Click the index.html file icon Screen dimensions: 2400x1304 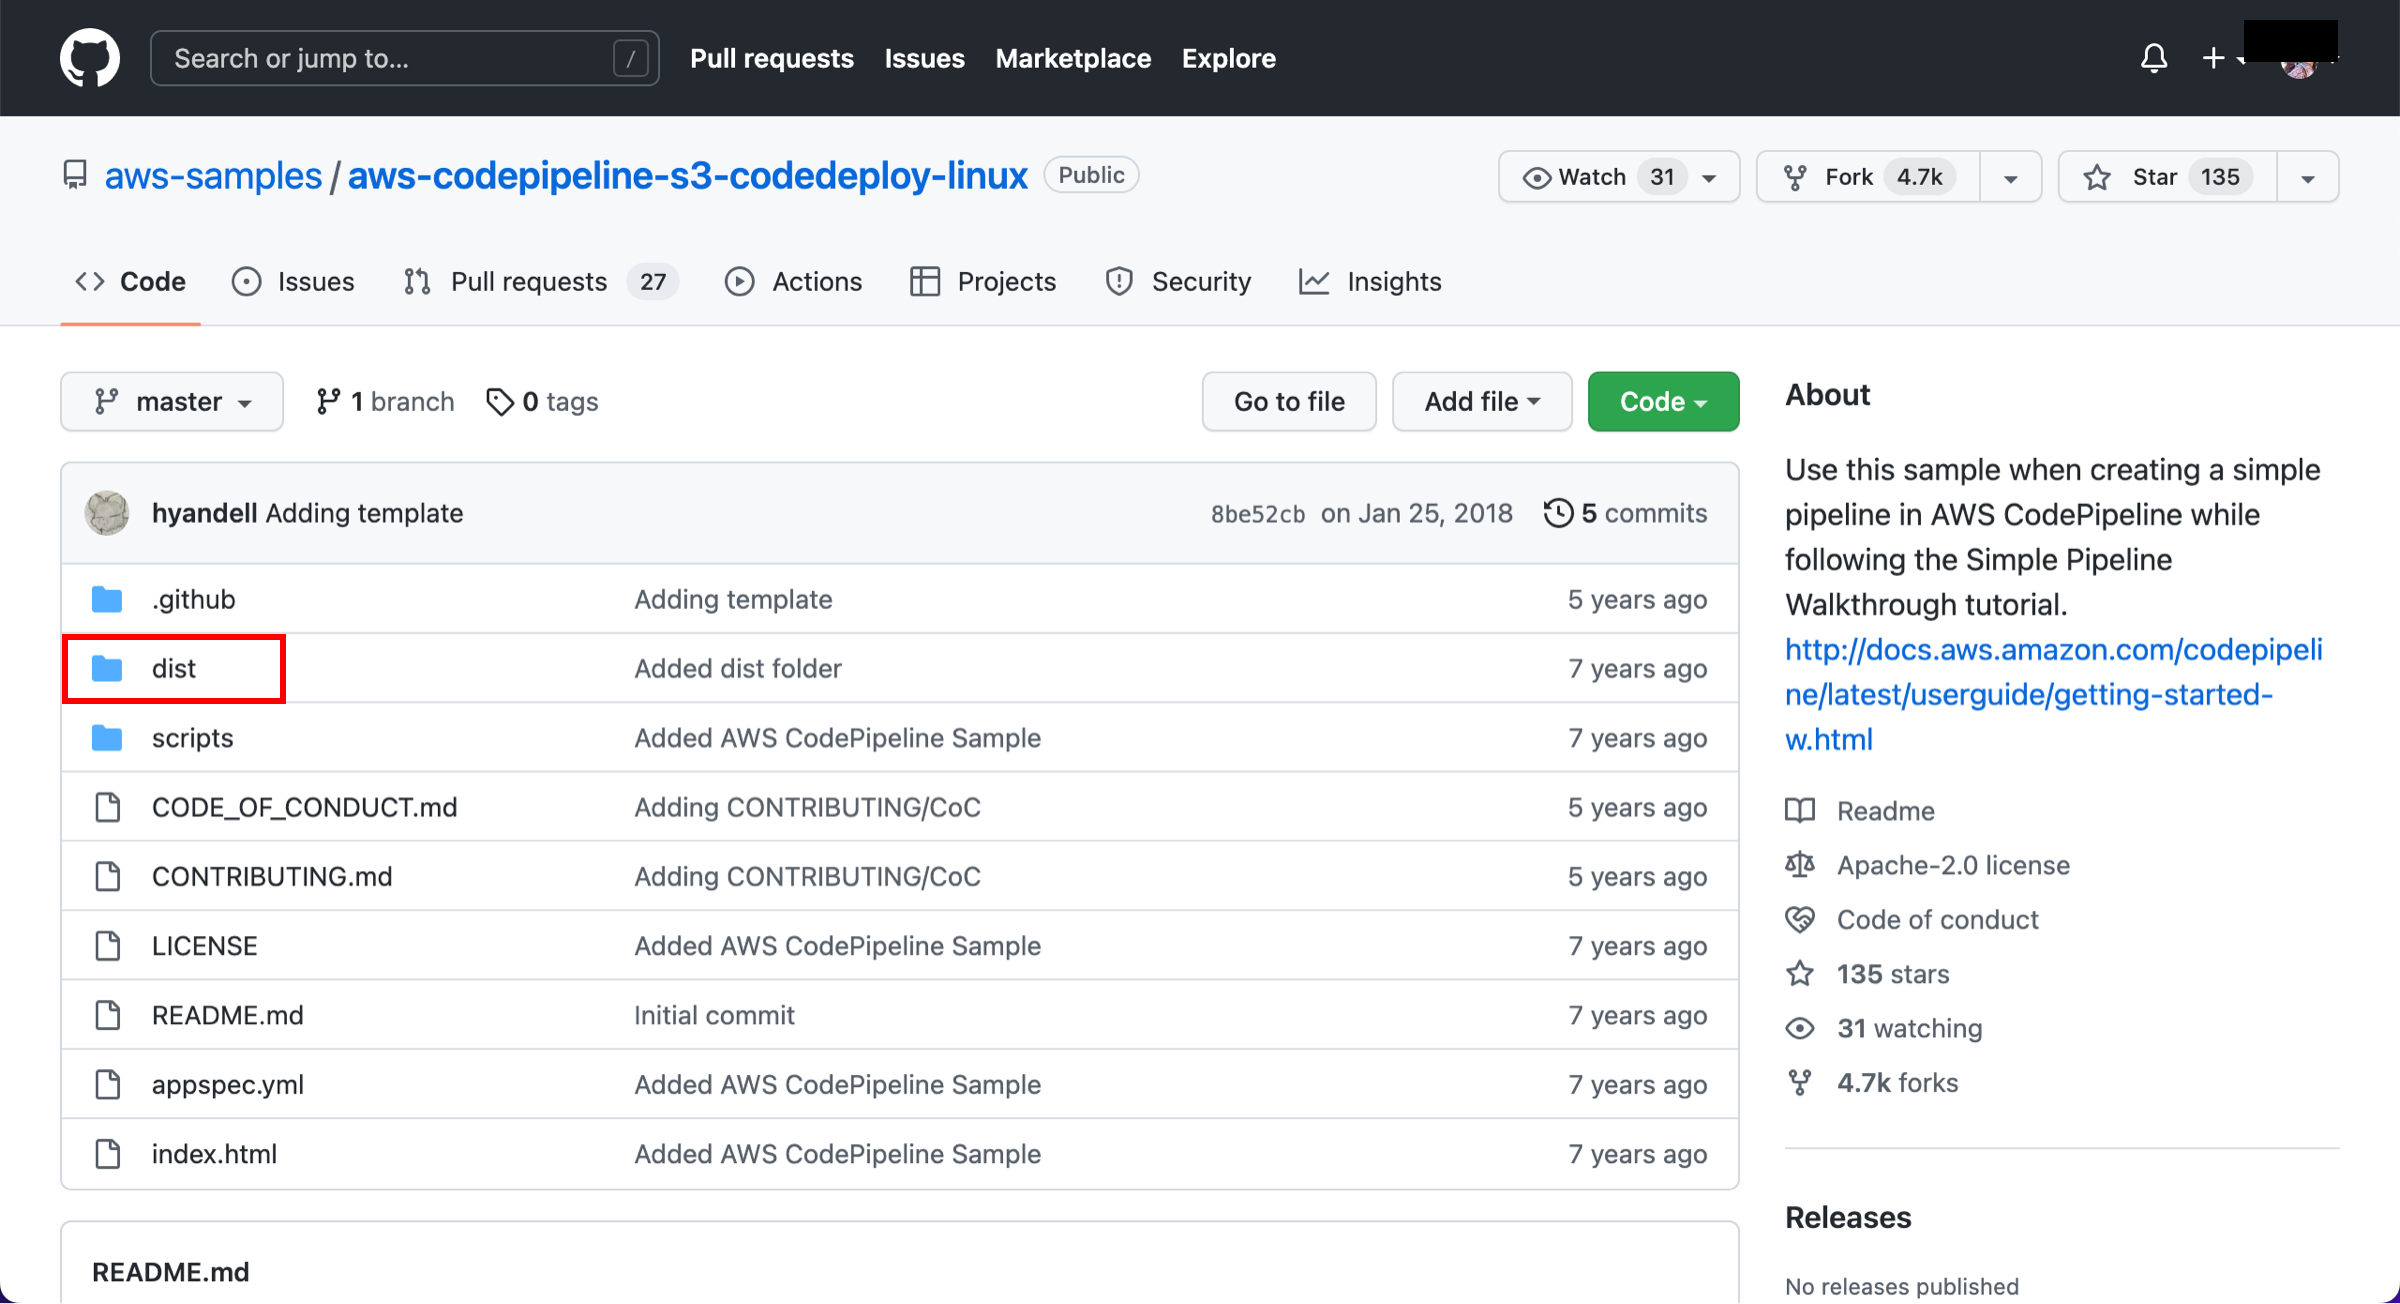point(107,1154)
